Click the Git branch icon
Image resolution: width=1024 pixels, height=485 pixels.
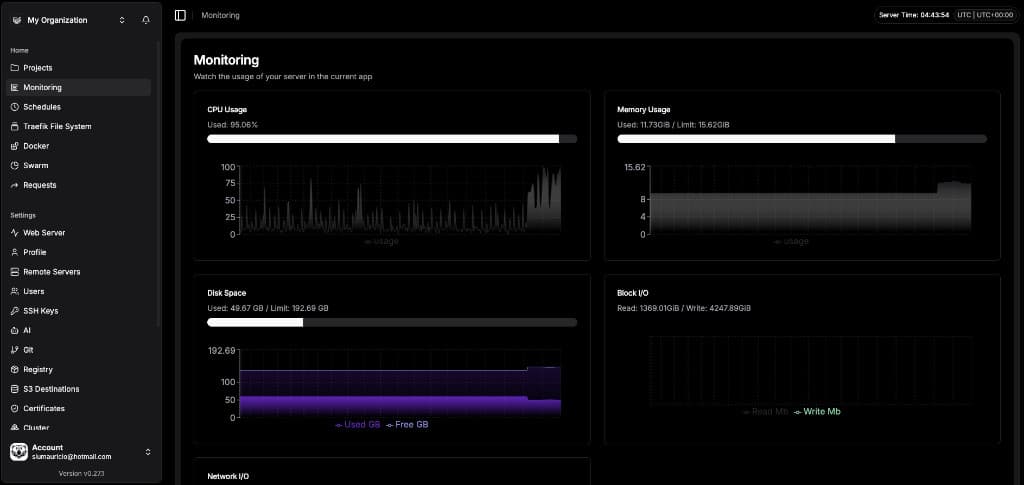coord(15,350)
